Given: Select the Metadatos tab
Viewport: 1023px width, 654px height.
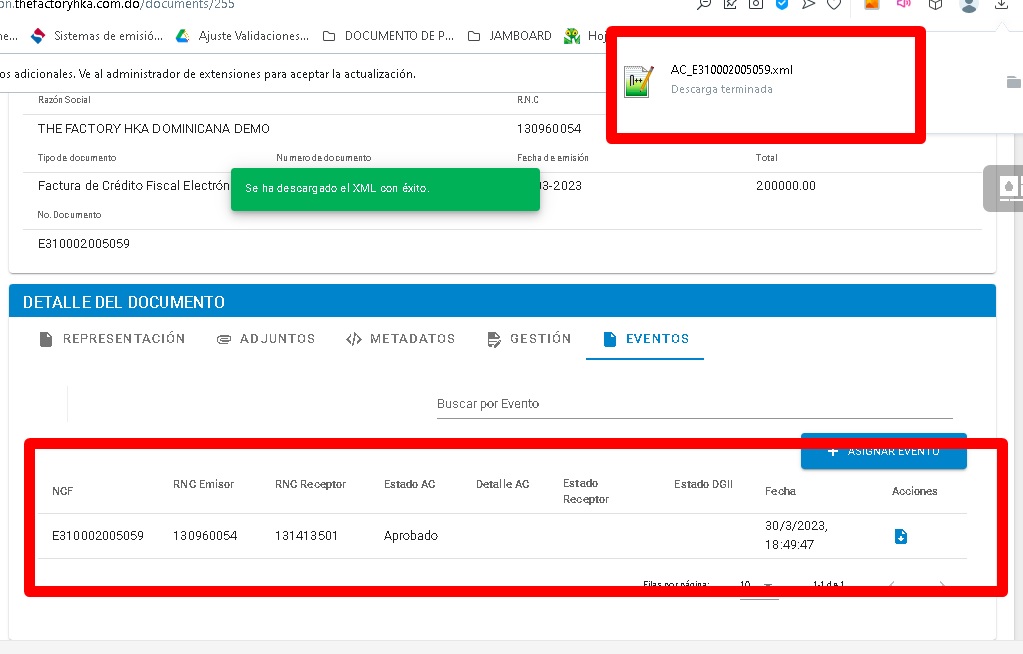Looking at the screenshot, I should (x=400, y=339).
